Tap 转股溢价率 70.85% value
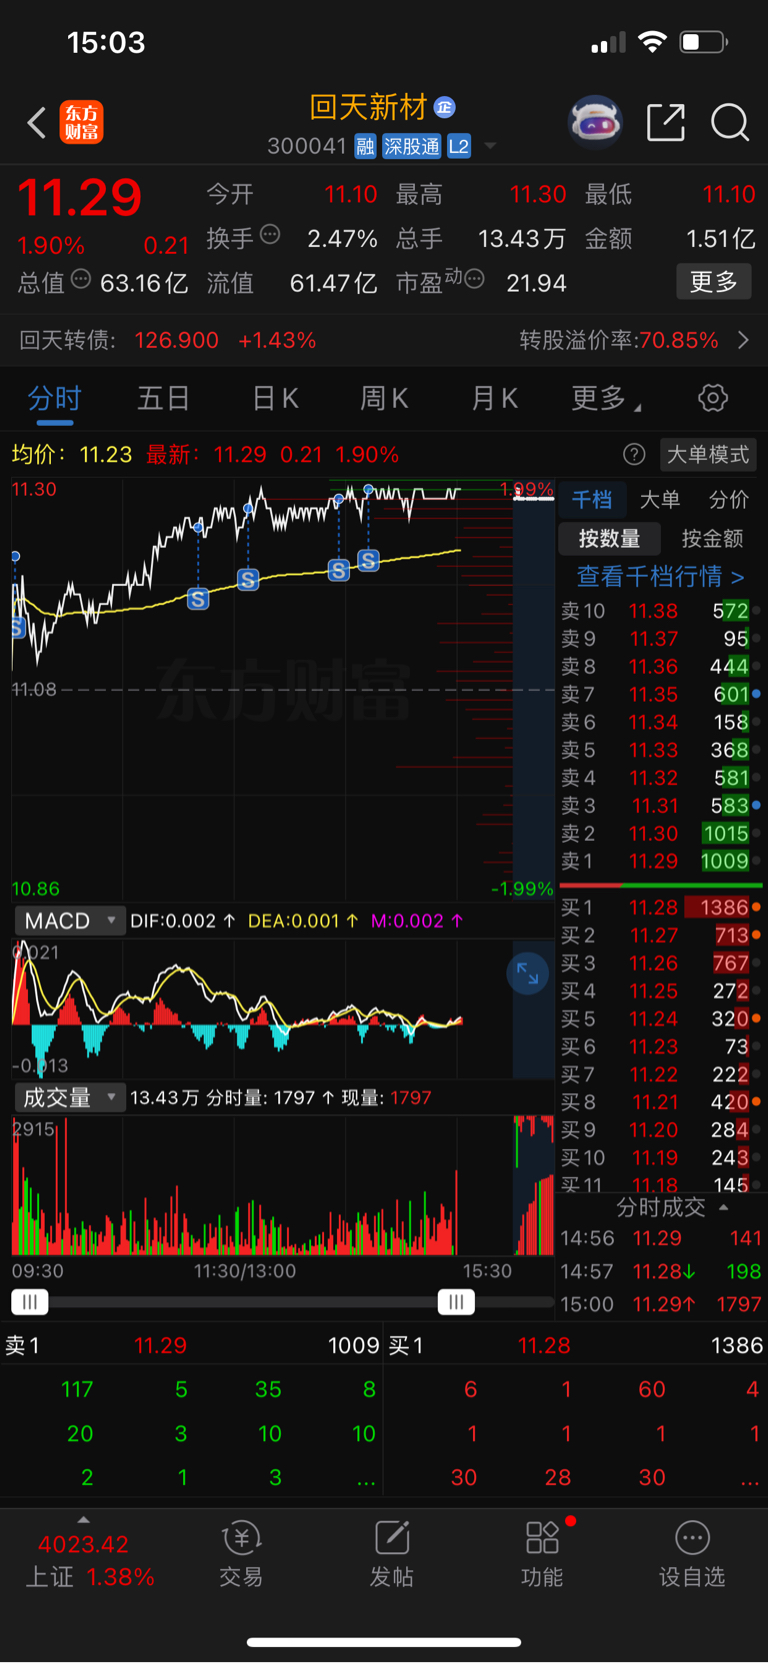Image resolution: width=768 pixels, height=1663 pixels. [679, 340]
